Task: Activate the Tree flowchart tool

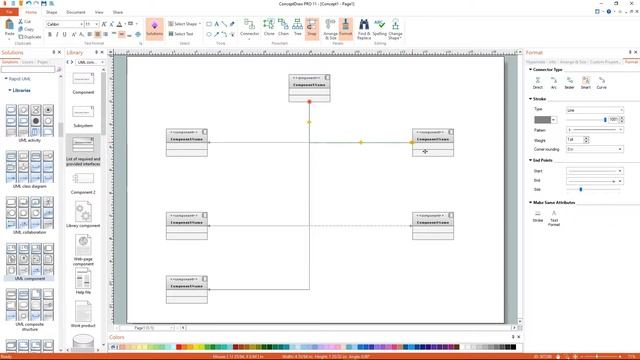Action: (x=298, y=28)
